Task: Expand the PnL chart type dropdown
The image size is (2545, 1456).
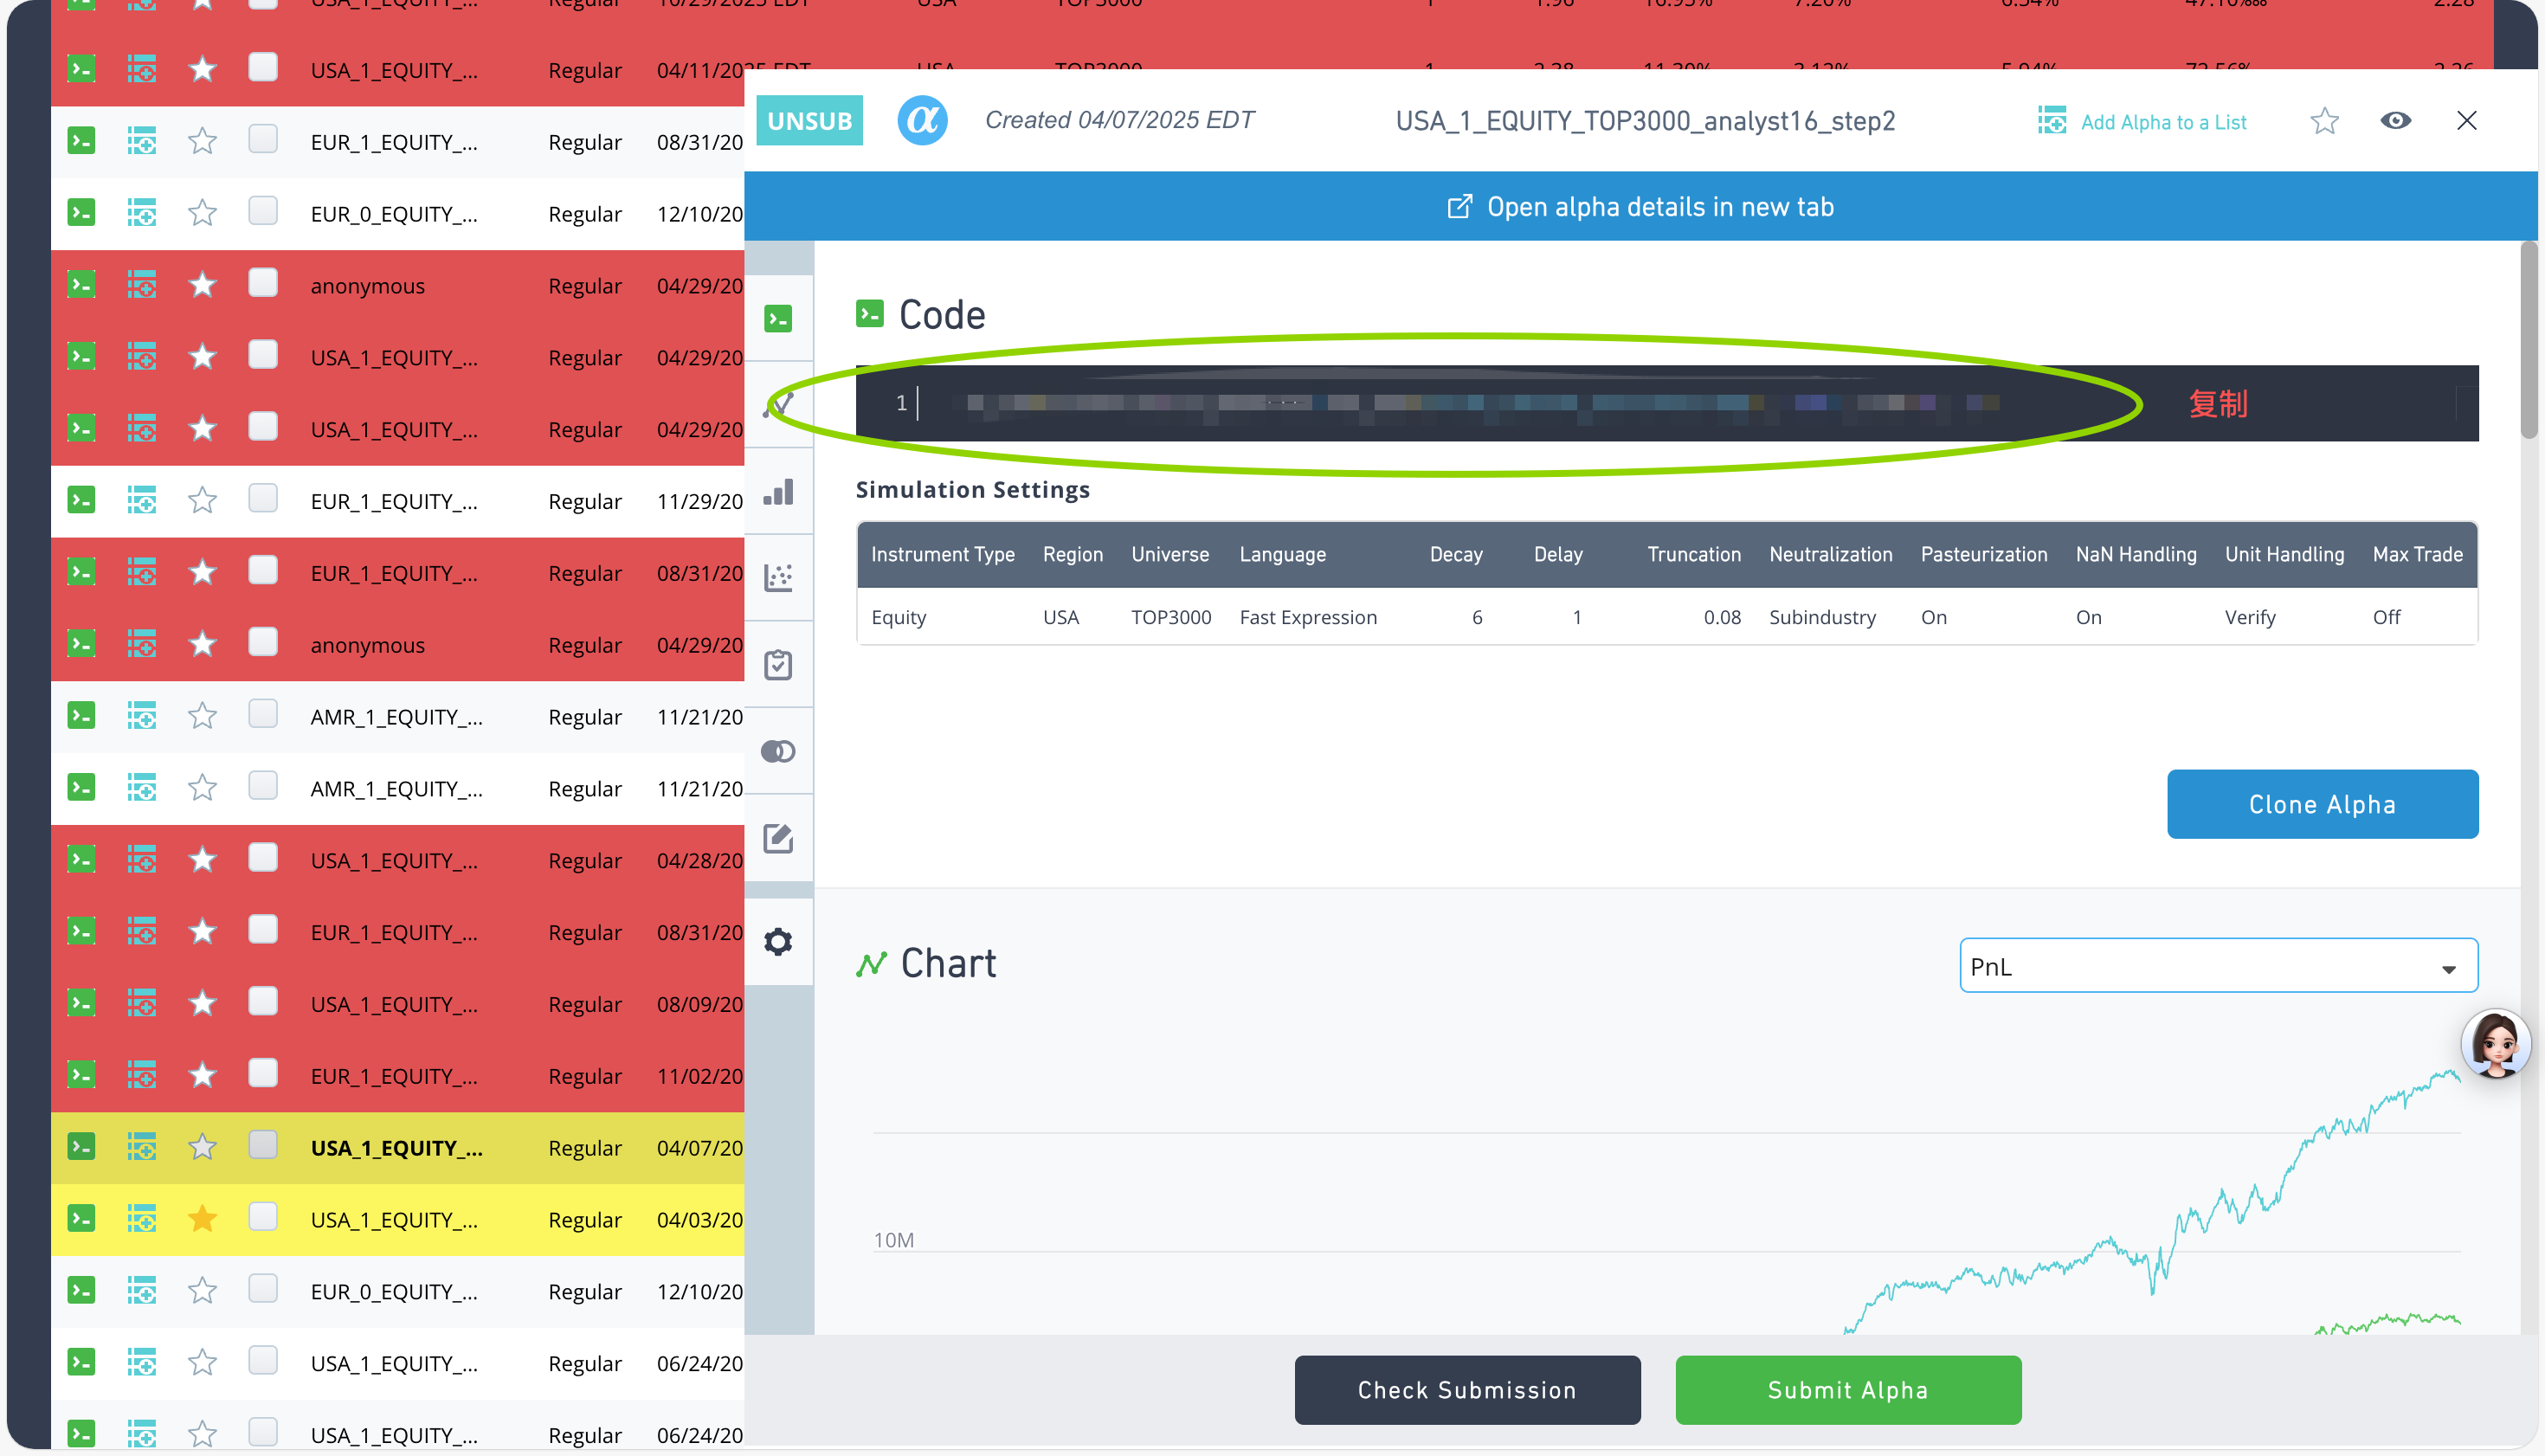Action: 2217,966
